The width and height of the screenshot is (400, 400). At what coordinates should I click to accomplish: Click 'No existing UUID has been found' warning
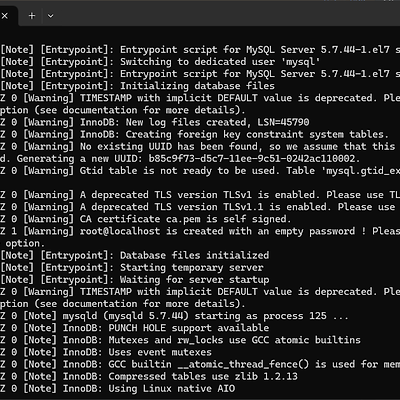tap(200, 147)
